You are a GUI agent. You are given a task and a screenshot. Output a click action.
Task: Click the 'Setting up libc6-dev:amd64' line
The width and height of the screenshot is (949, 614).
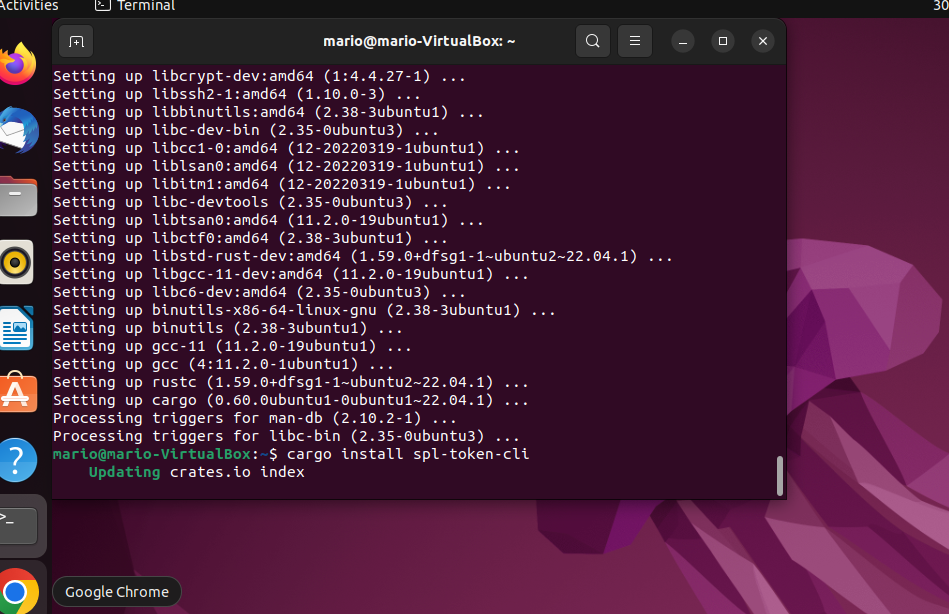pyautogui.click(x=259, y=292)
